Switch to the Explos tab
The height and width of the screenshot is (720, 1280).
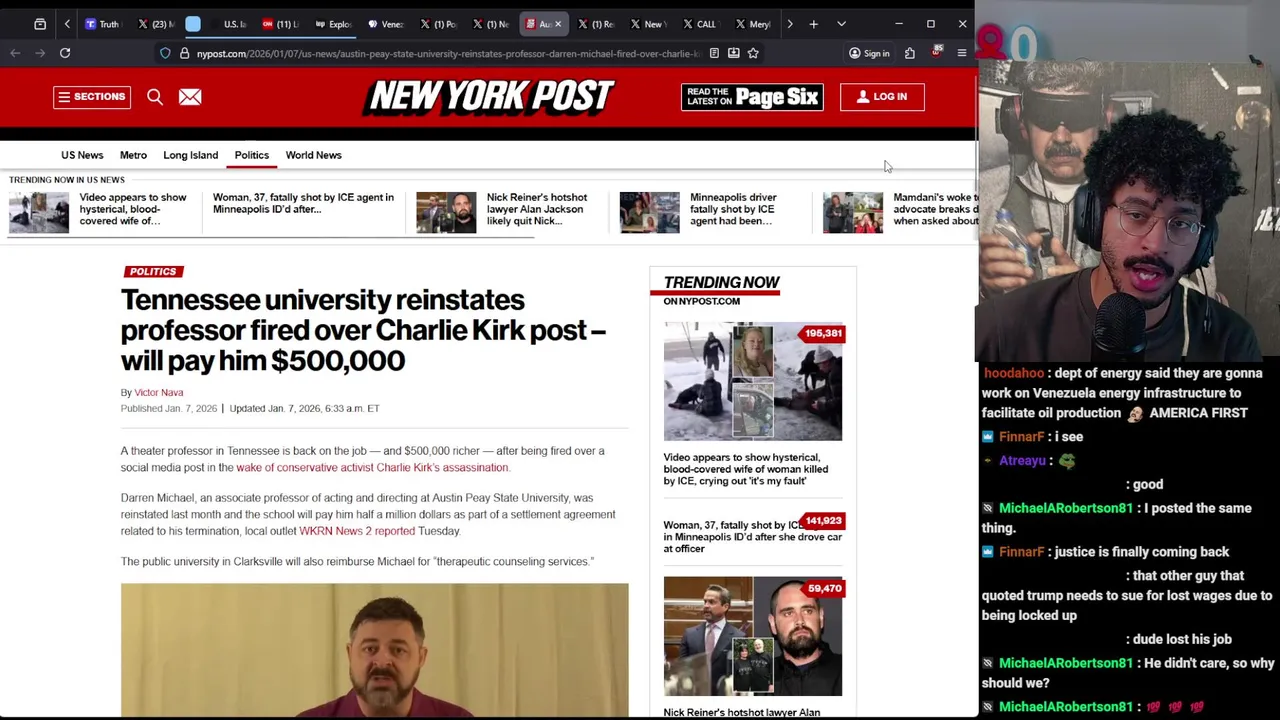333,24
